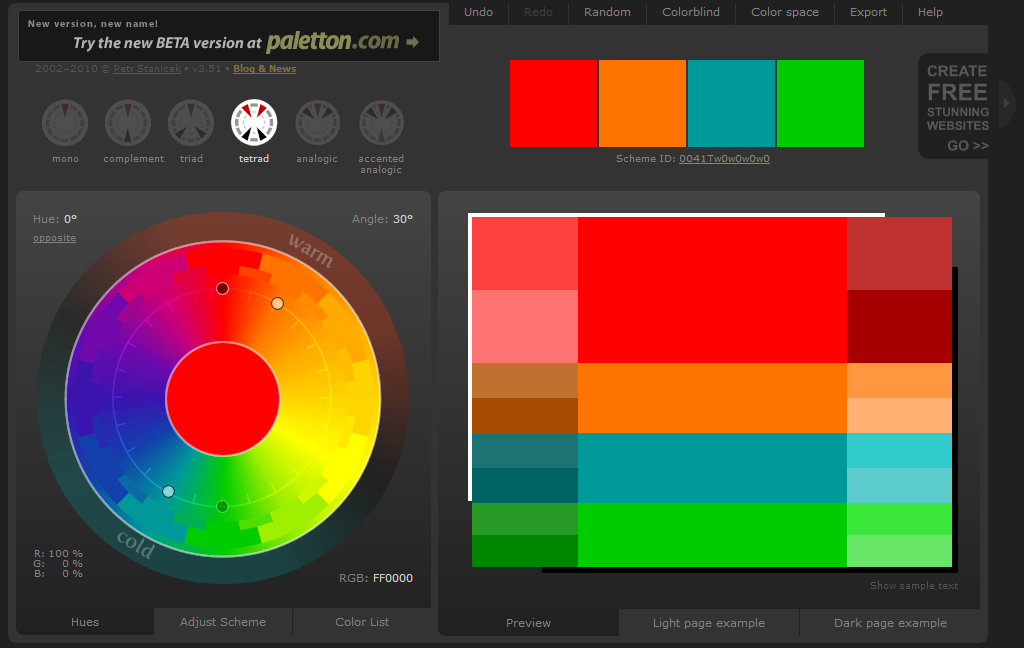
Task: Click the large teal block in preview
Action: (x=712, y=468)
